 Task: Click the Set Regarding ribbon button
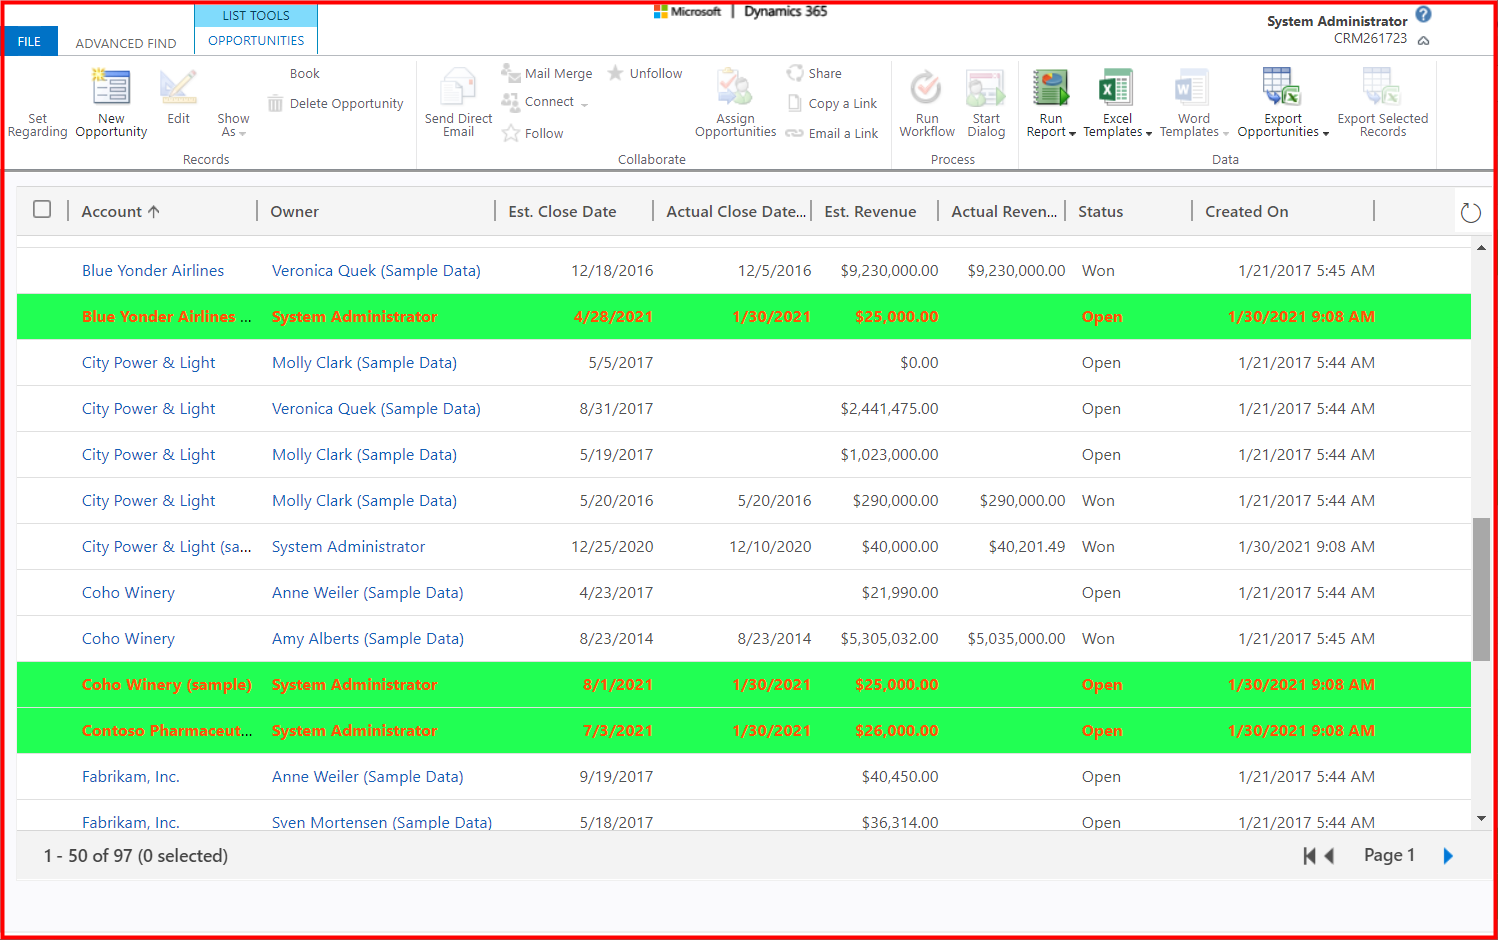[38, 124]
